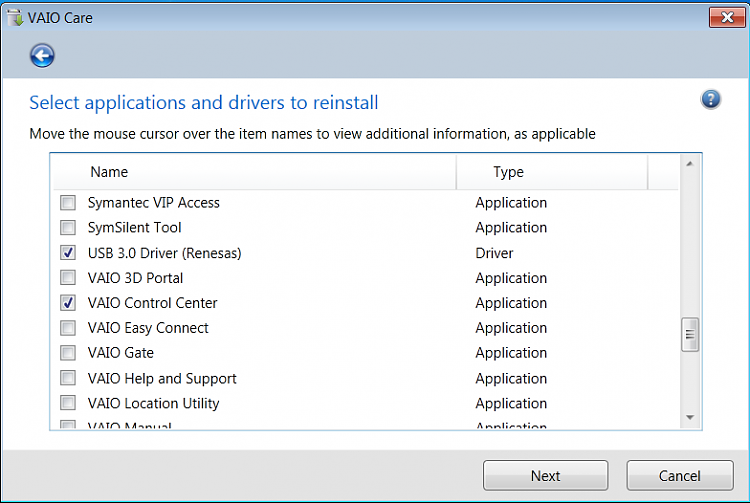Check the VAIO 3D Portal checkbox
The height and width of the screenshot is (503, 750).
(68, 278)
